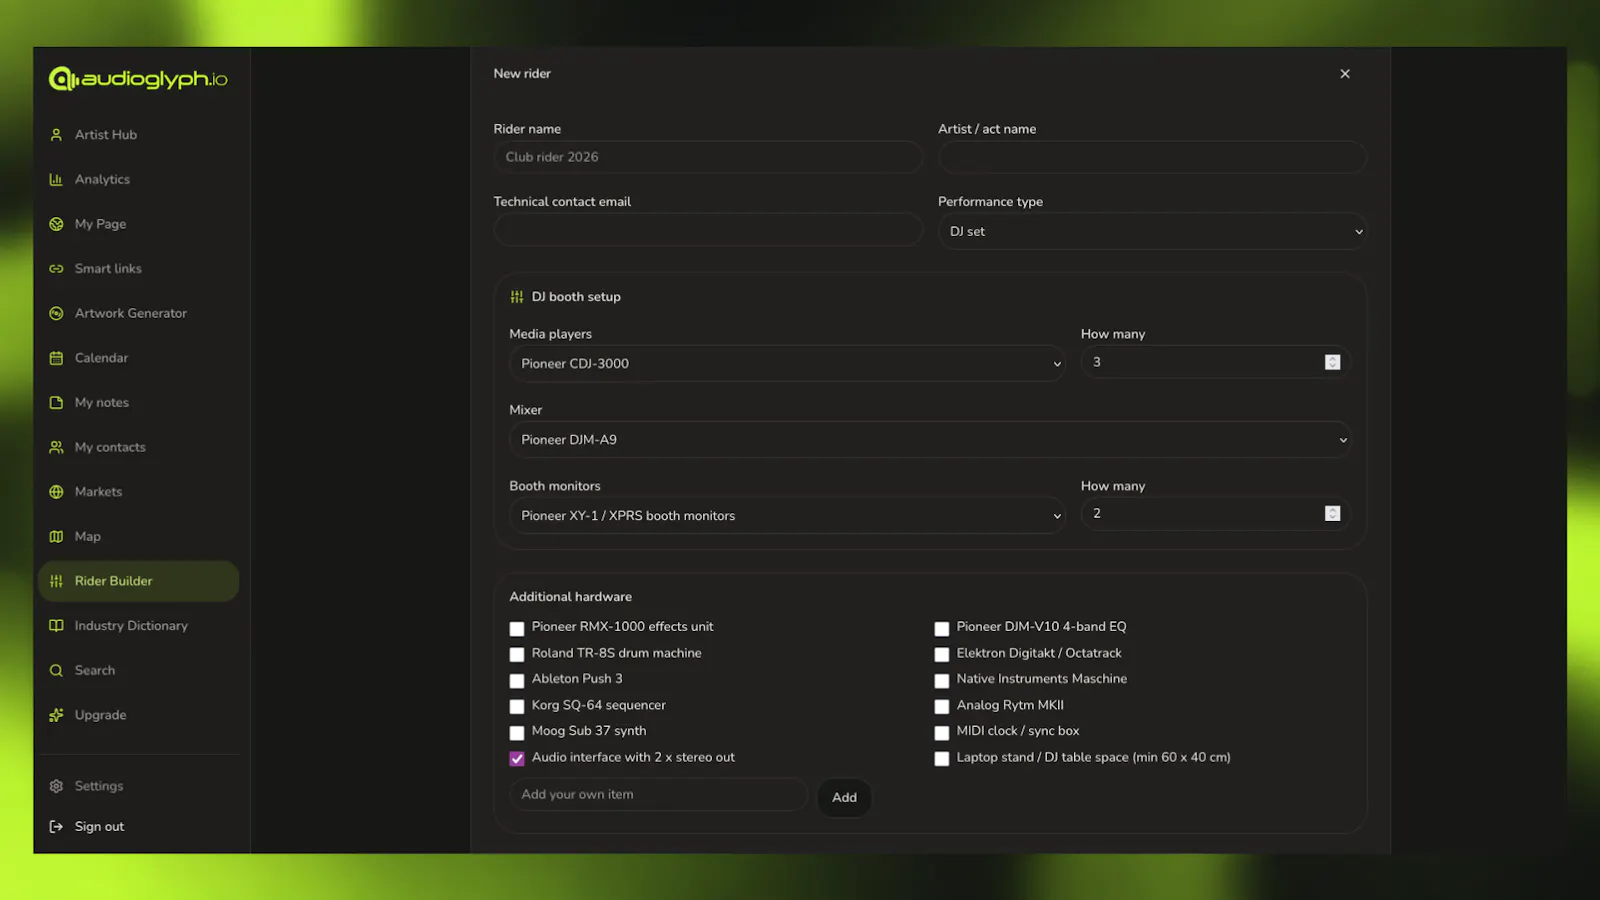Open the Calendar label in sidebar
The width and height of the screenshot is (1600, 900).
coord(101,358)
